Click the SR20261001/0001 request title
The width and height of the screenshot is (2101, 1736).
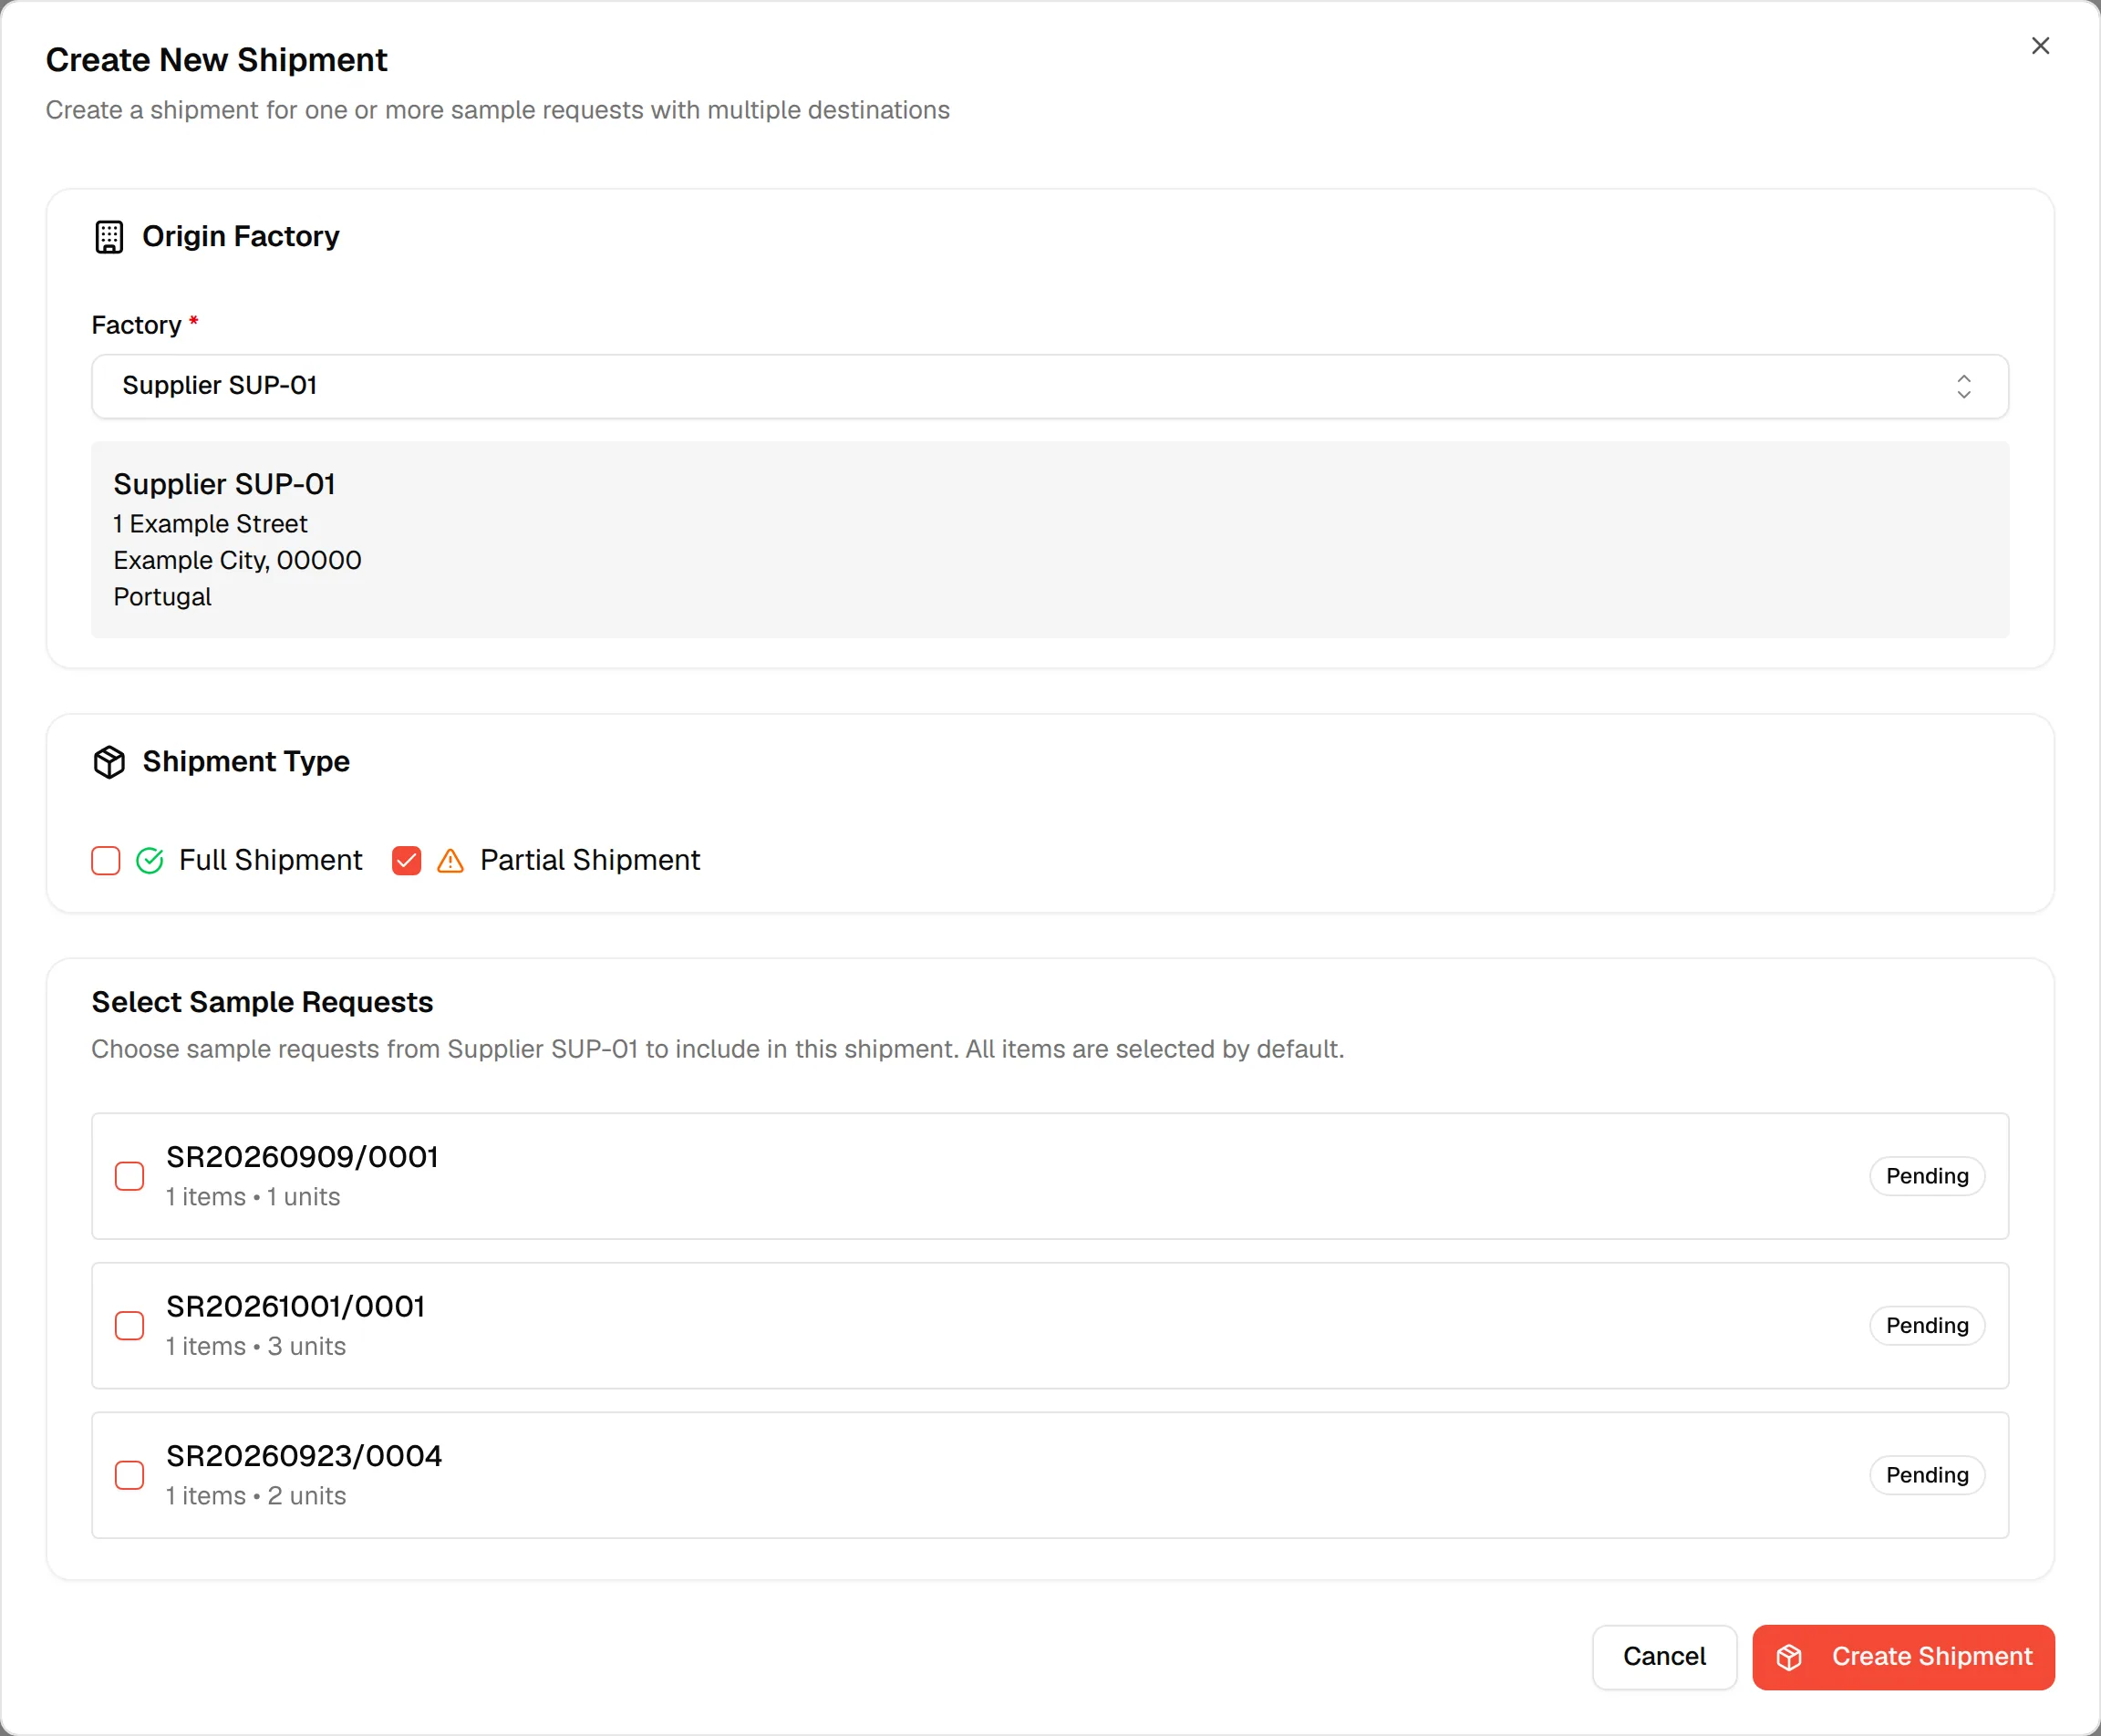click(296, 1307)
